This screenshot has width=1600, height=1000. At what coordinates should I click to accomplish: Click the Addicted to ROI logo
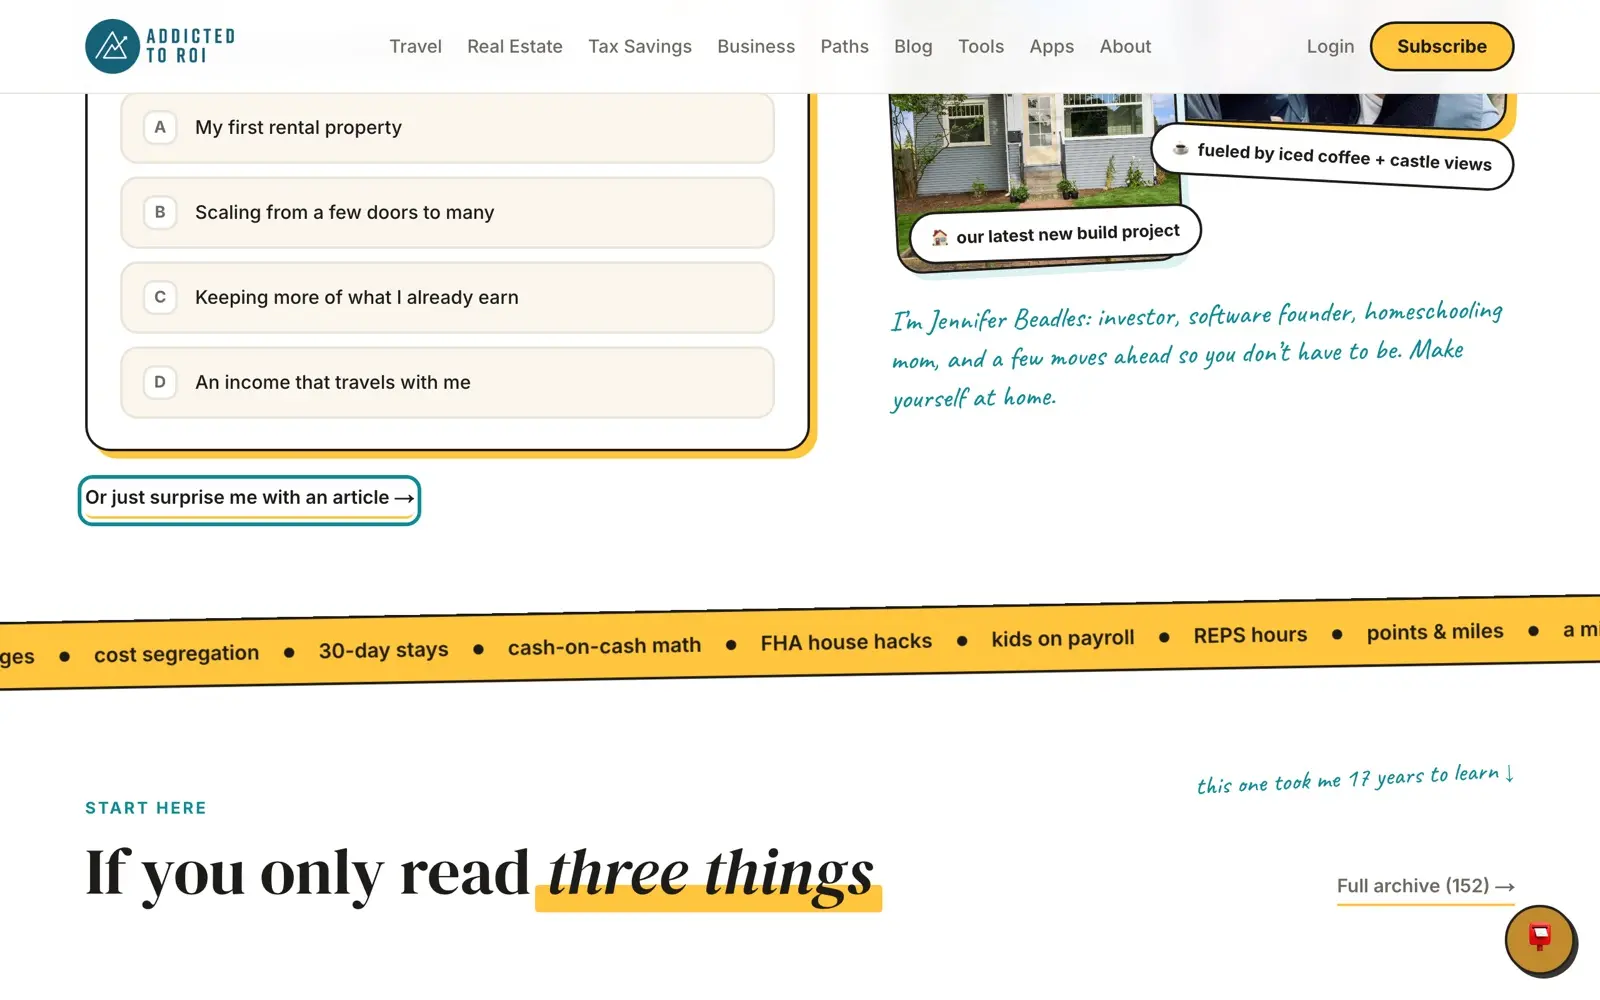[160, 46]
